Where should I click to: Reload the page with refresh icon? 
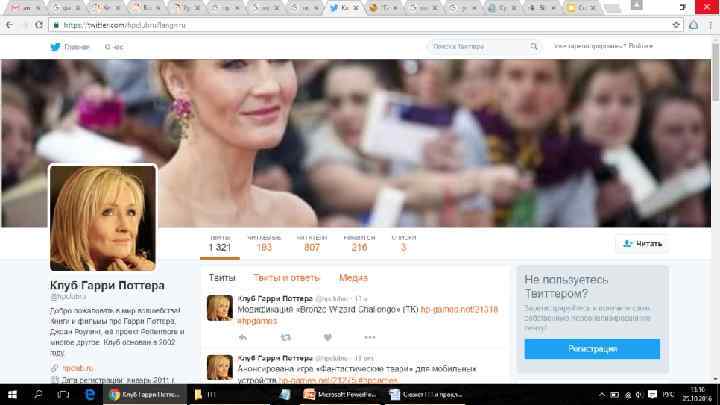click(39, 25)
